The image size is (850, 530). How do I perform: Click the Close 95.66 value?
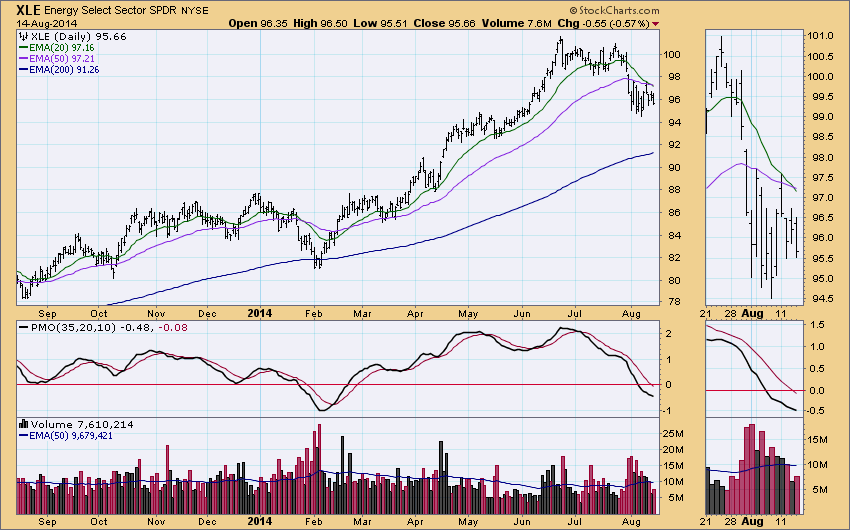[x=444, y=23]
